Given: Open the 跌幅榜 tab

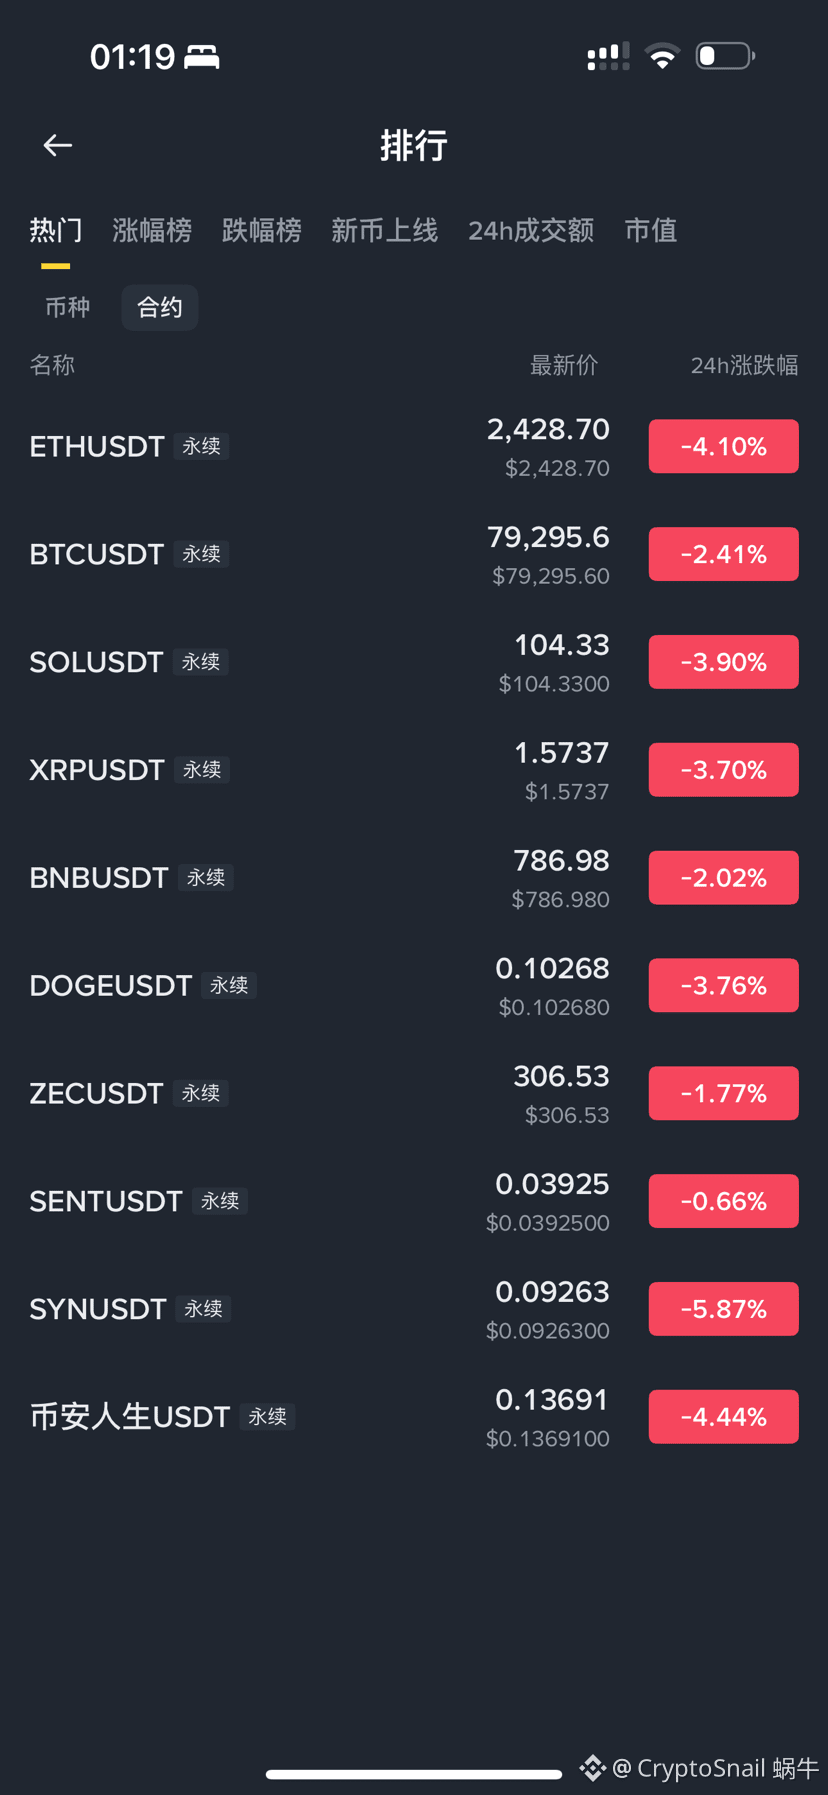Looking at the screenshot, I should (262, 231).
